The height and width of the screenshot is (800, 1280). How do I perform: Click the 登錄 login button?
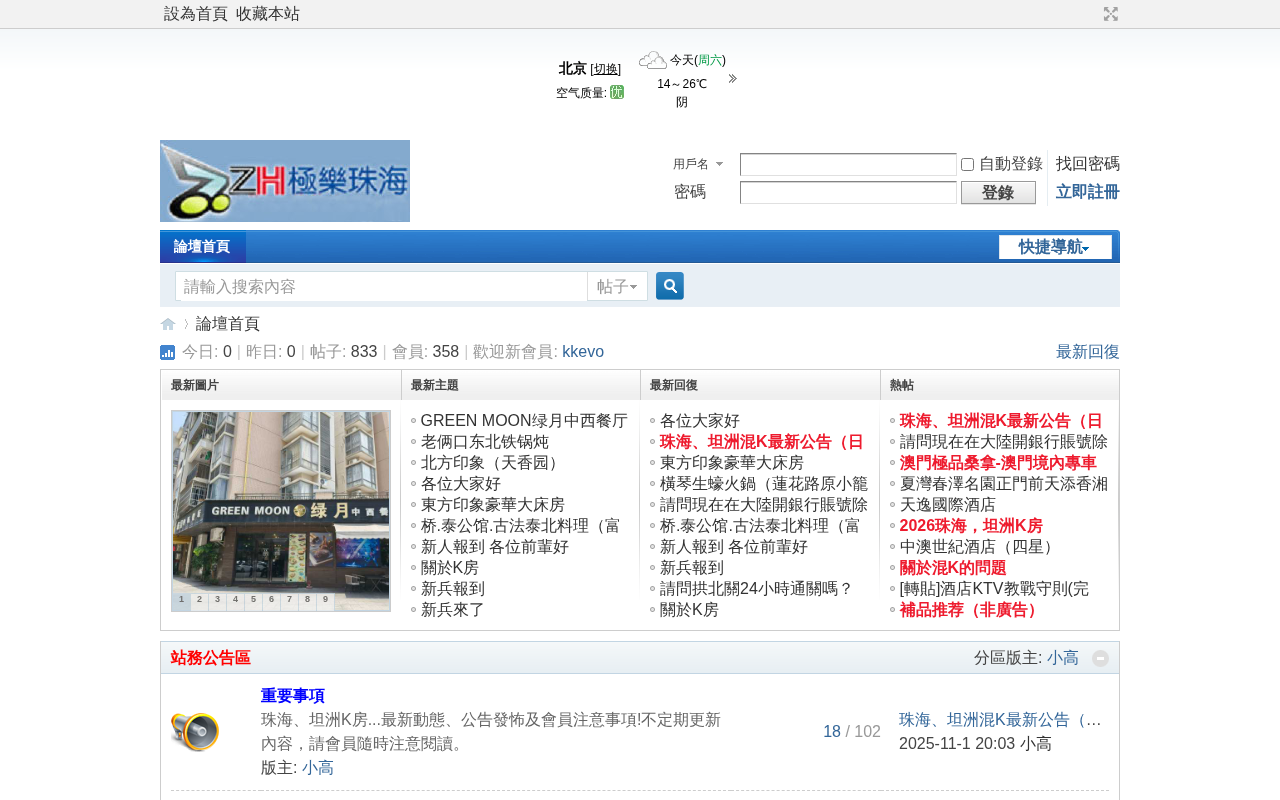tap(998, 193)
